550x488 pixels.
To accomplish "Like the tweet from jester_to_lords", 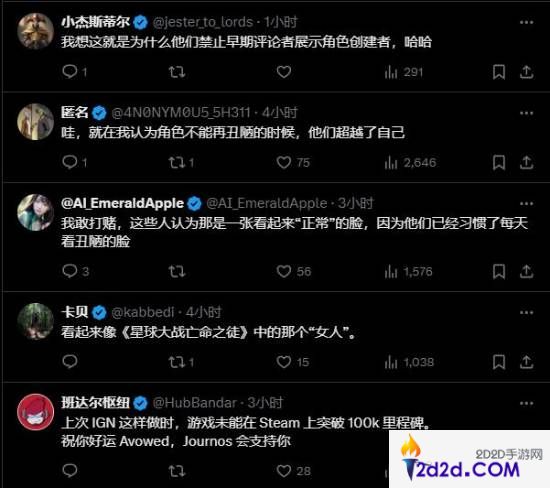I will pyautogui.click(x=284, y=72).
